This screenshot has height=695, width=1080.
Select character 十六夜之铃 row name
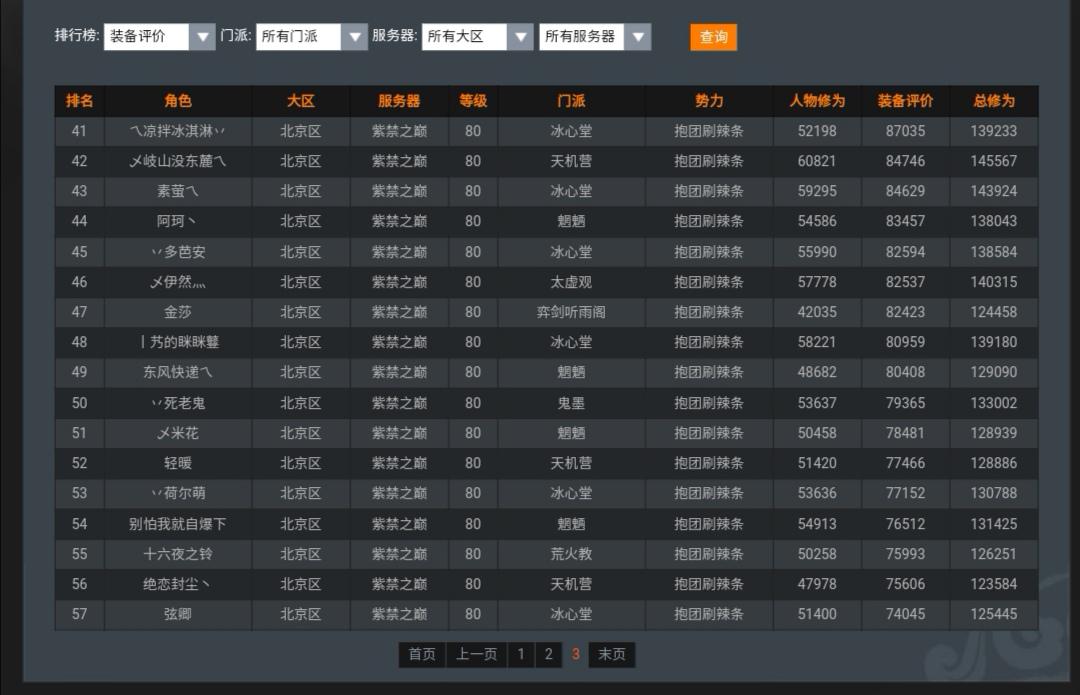coord(178,554)
